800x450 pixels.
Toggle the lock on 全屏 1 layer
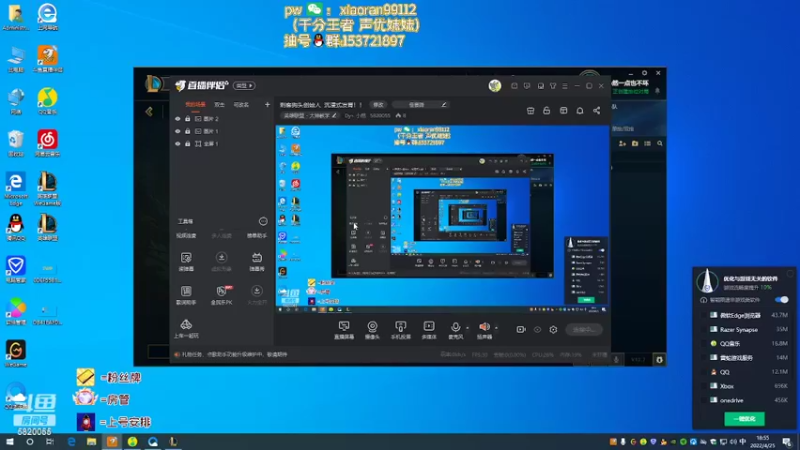click(x=187, y=144)
